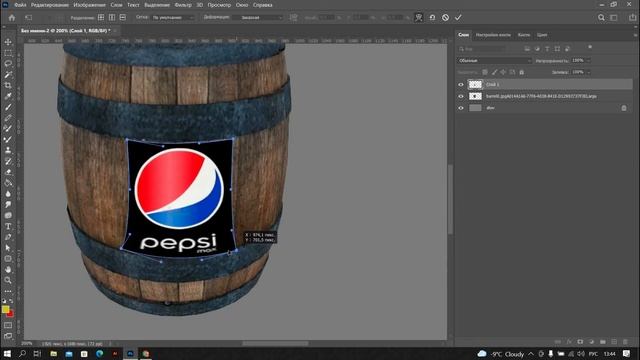Select the Blur tool

(x=8, y=193)
